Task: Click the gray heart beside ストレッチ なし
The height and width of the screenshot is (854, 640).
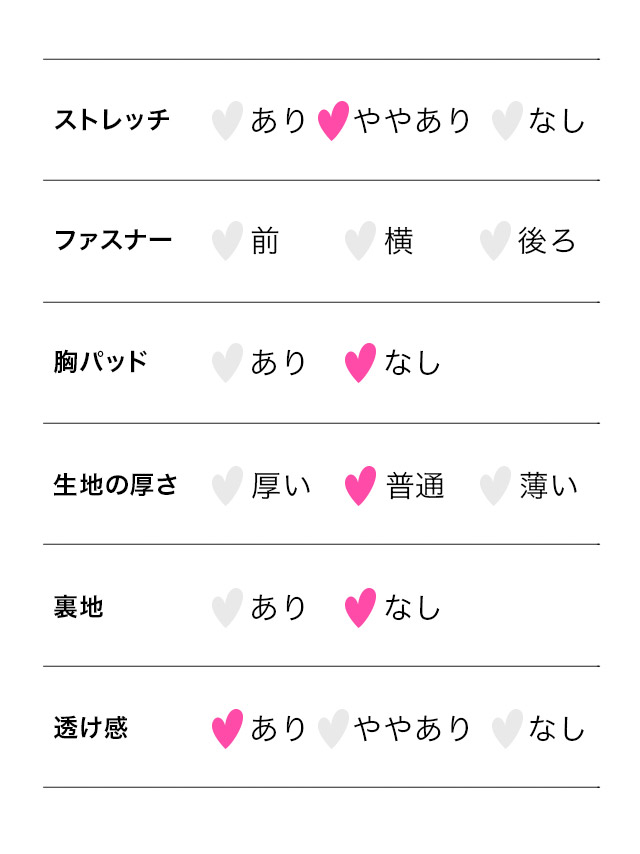Action: (x=507, y=121)
